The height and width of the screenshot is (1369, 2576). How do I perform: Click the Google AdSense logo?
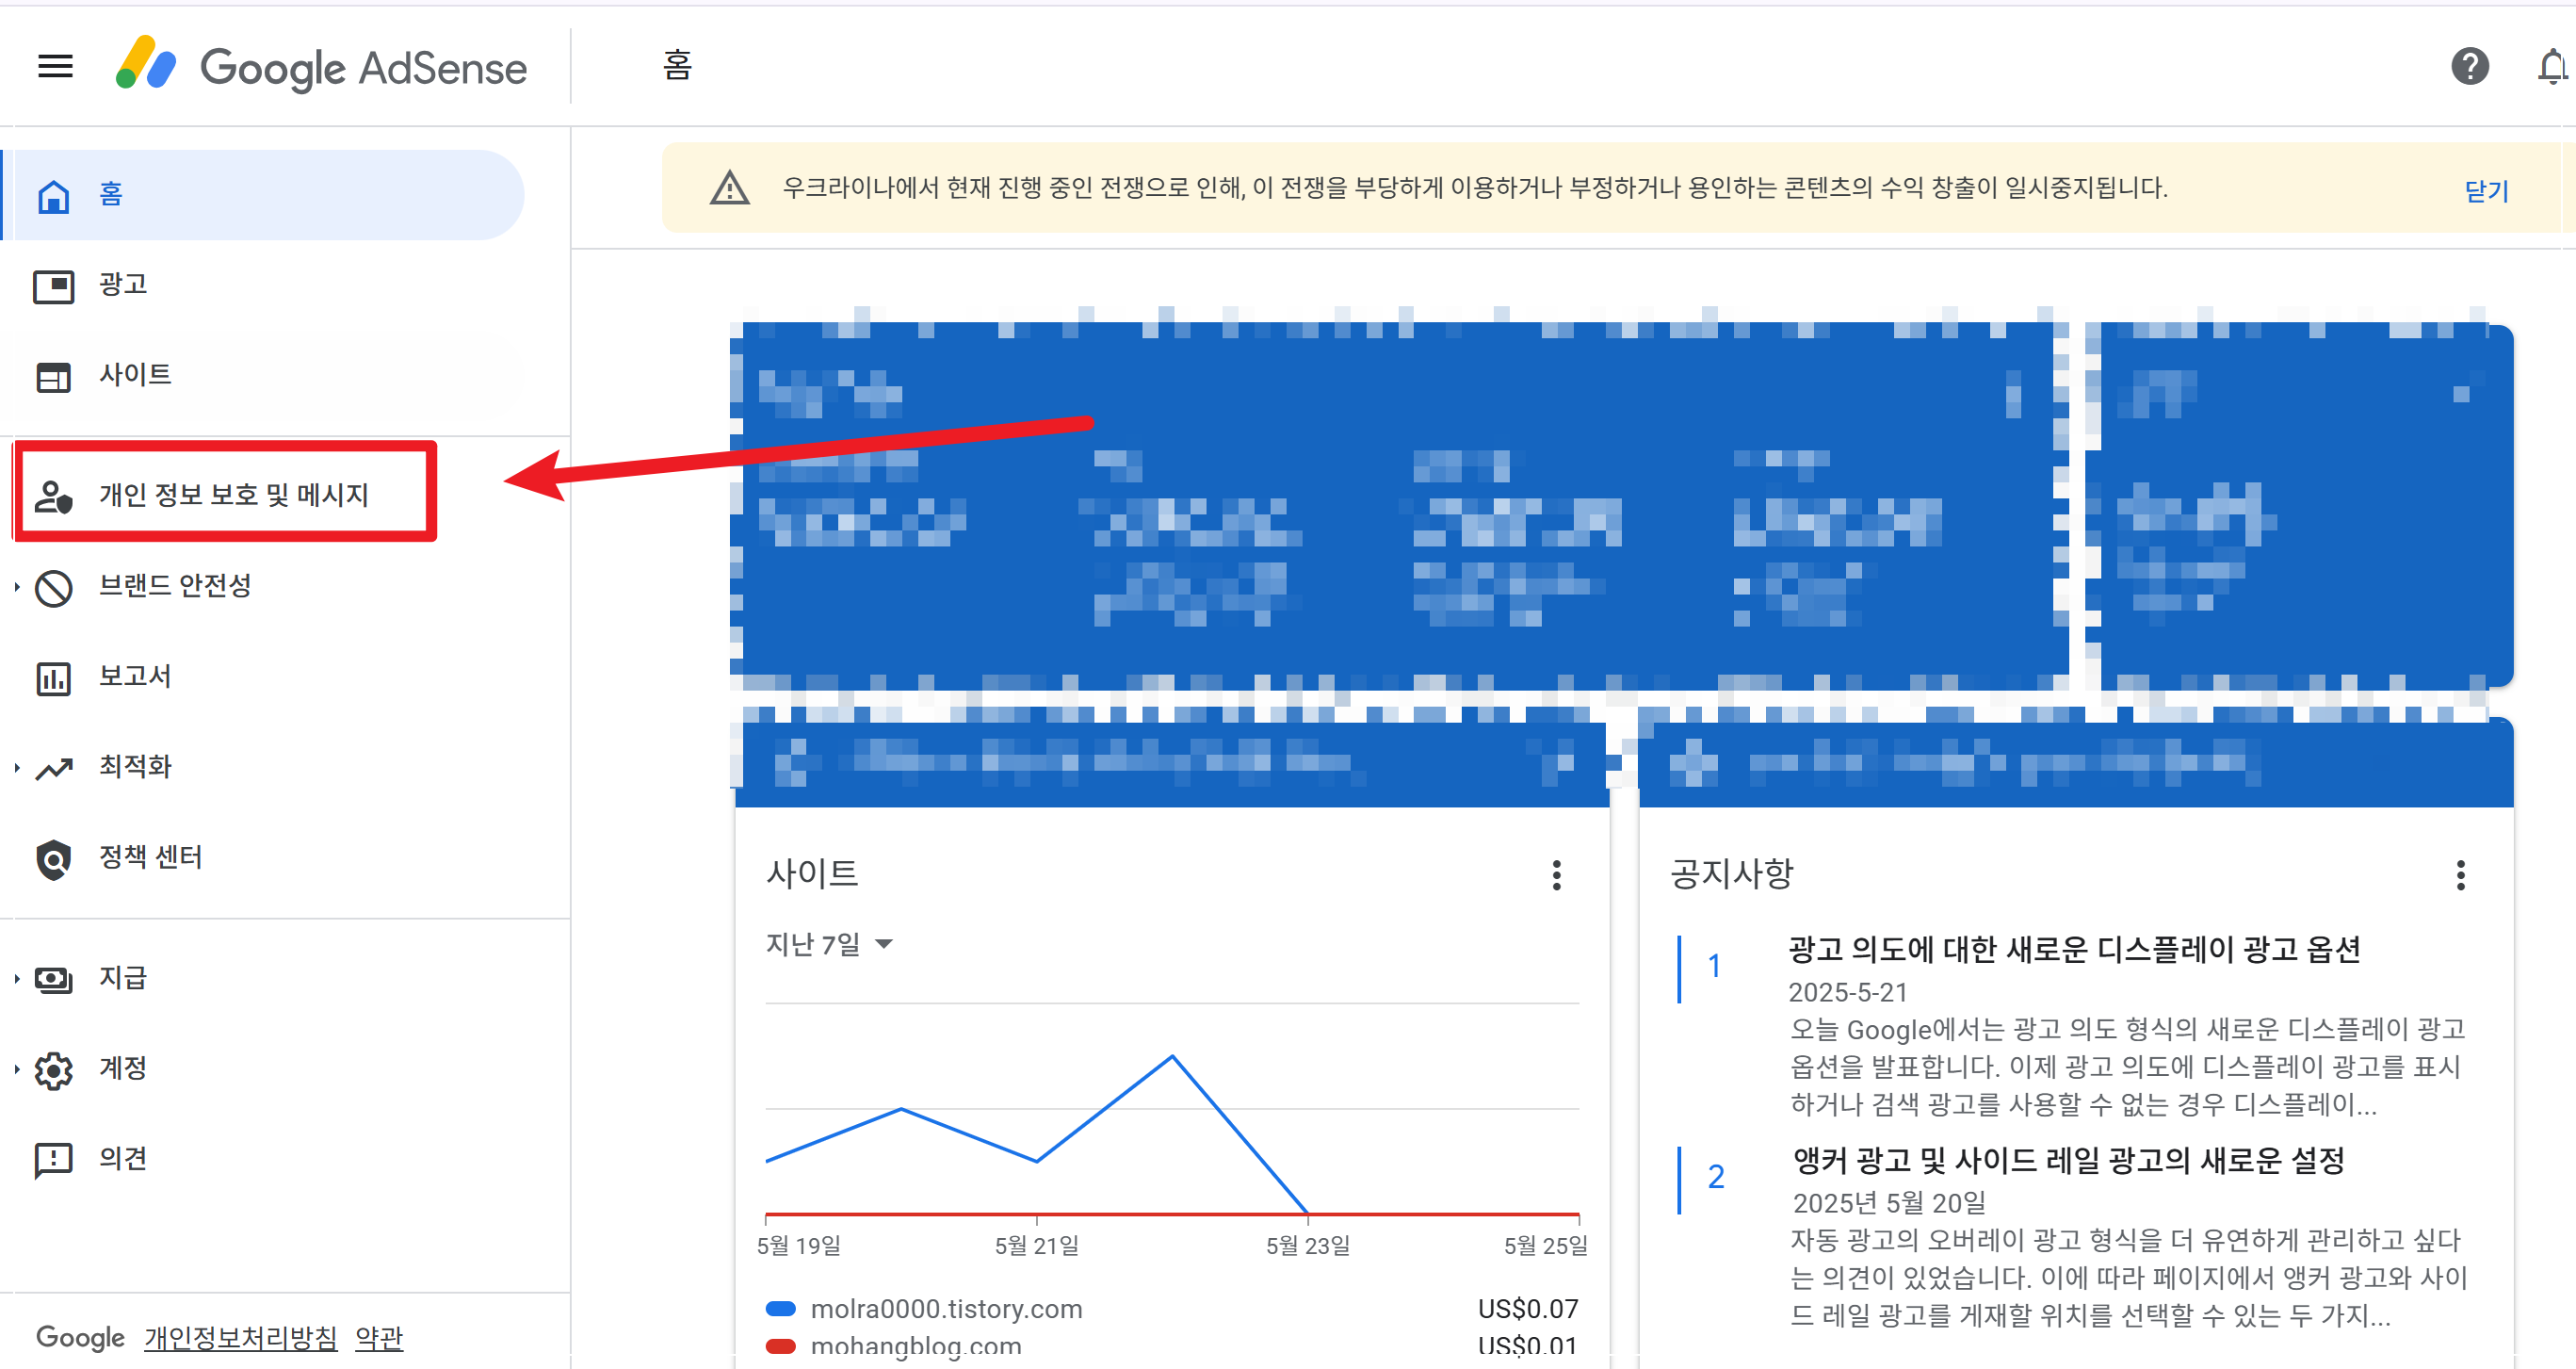point(321,67)
